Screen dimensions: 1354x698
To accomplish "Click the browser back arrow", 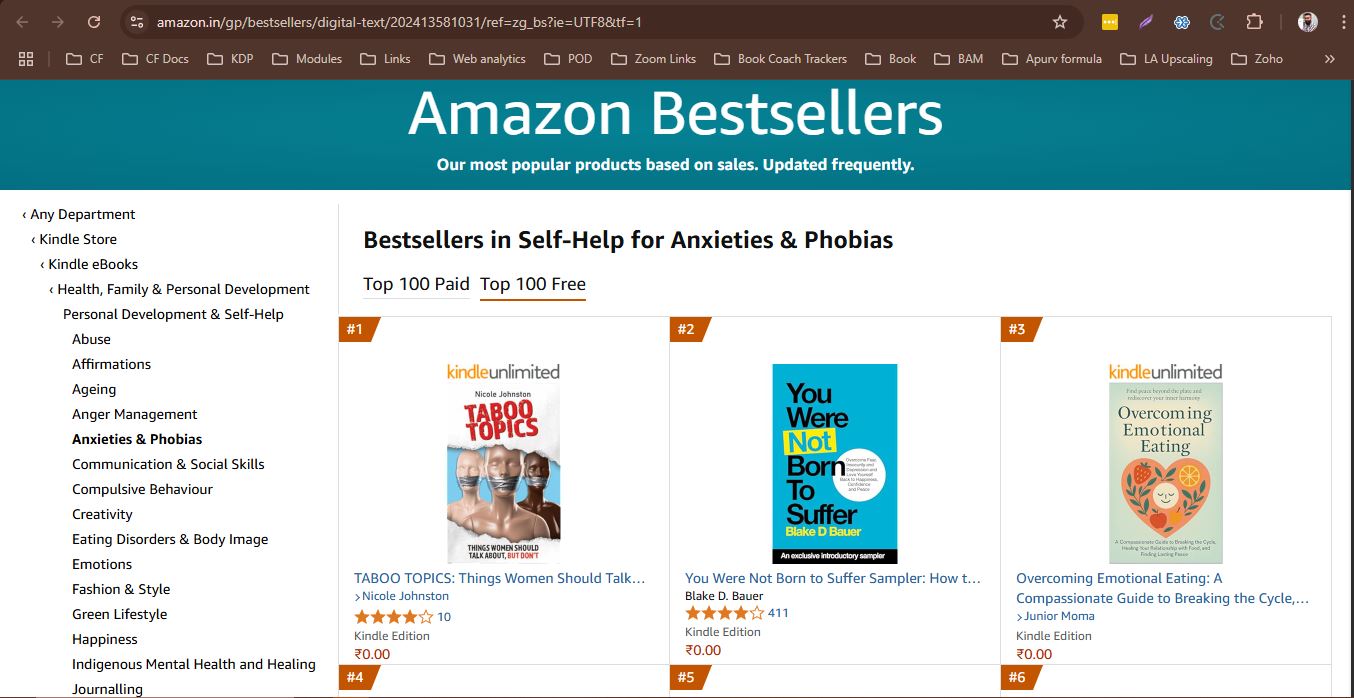I will click(24, 22).
